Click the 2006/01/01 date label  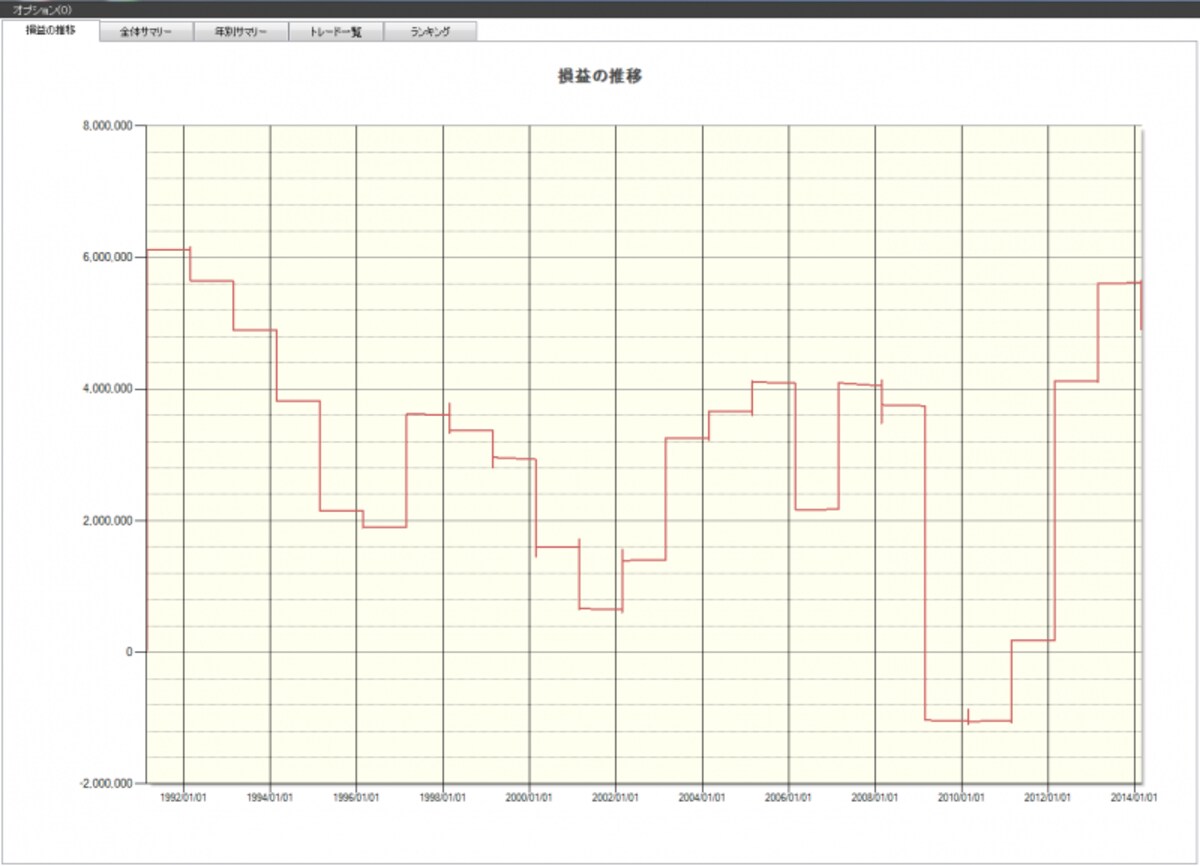pos(789,798)
